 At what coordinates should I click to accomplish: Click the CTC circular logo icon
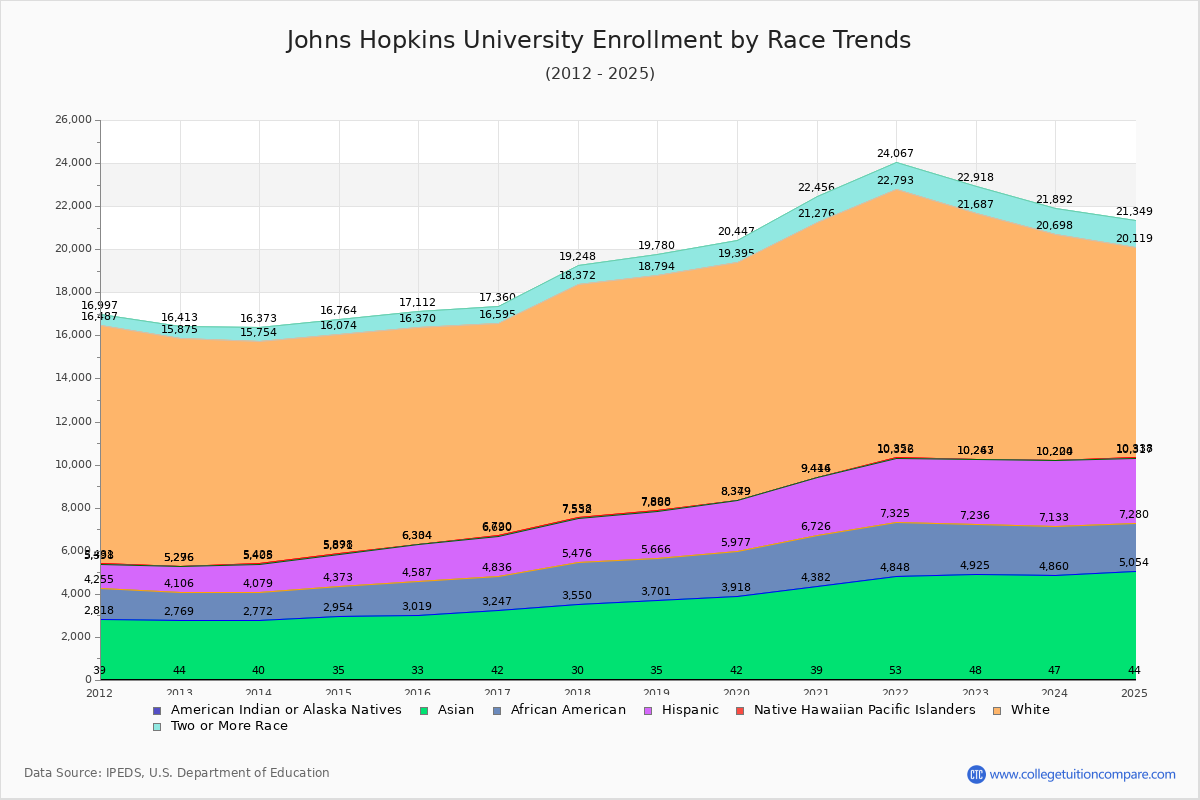coord(978,772)
